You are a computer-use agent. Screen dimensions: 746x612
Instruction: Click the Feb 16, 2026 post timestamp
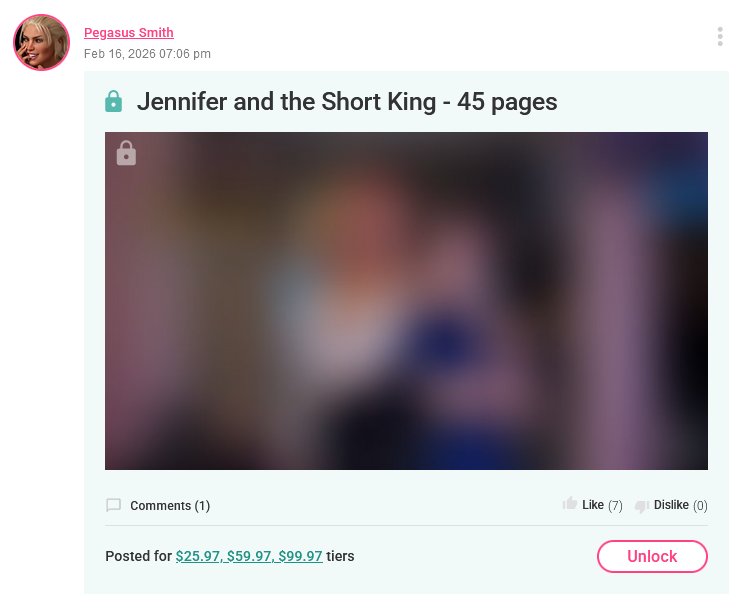147,54
